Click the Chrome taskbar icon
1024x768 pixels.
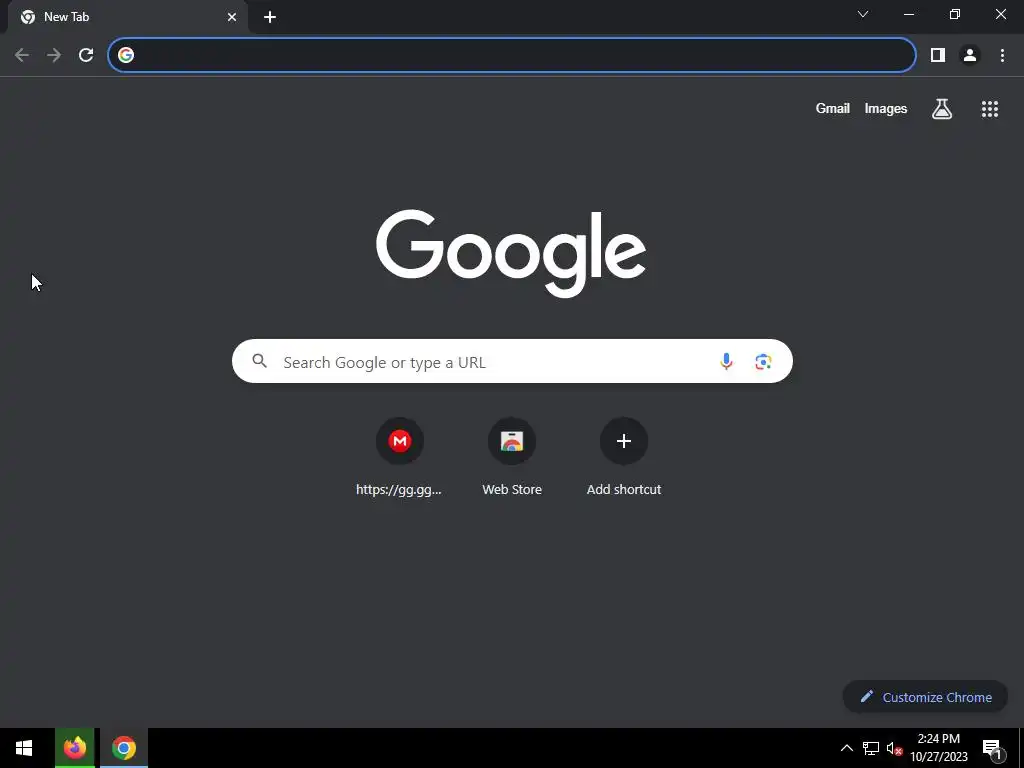click(123, 748)
